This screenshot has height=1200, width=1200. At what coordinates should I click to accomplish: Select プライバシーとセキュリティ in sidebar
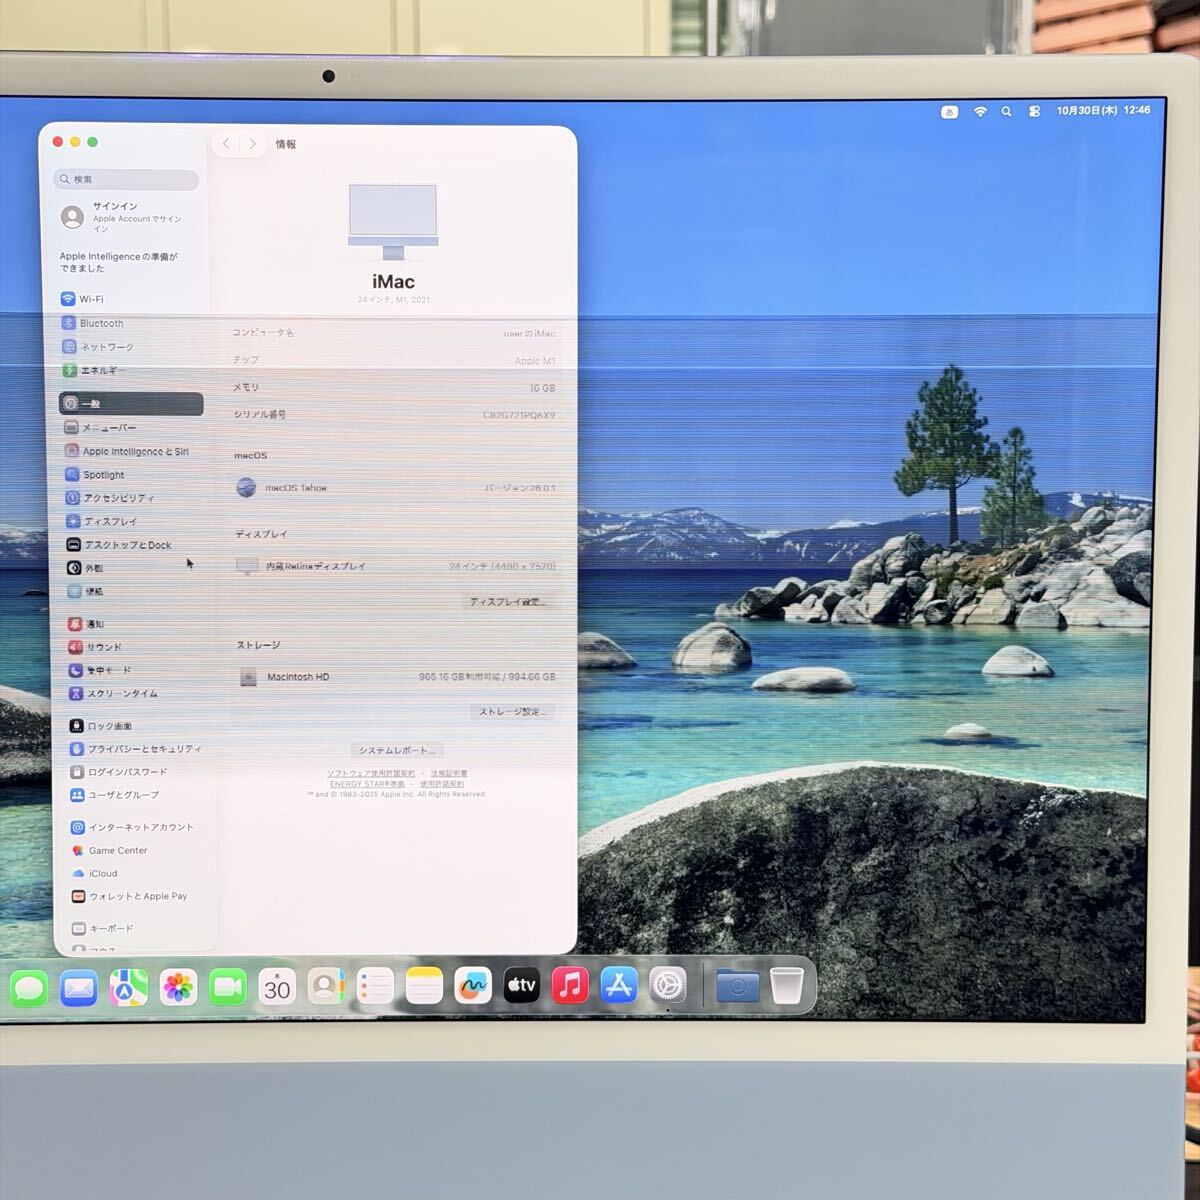click(x=135, y=749)
